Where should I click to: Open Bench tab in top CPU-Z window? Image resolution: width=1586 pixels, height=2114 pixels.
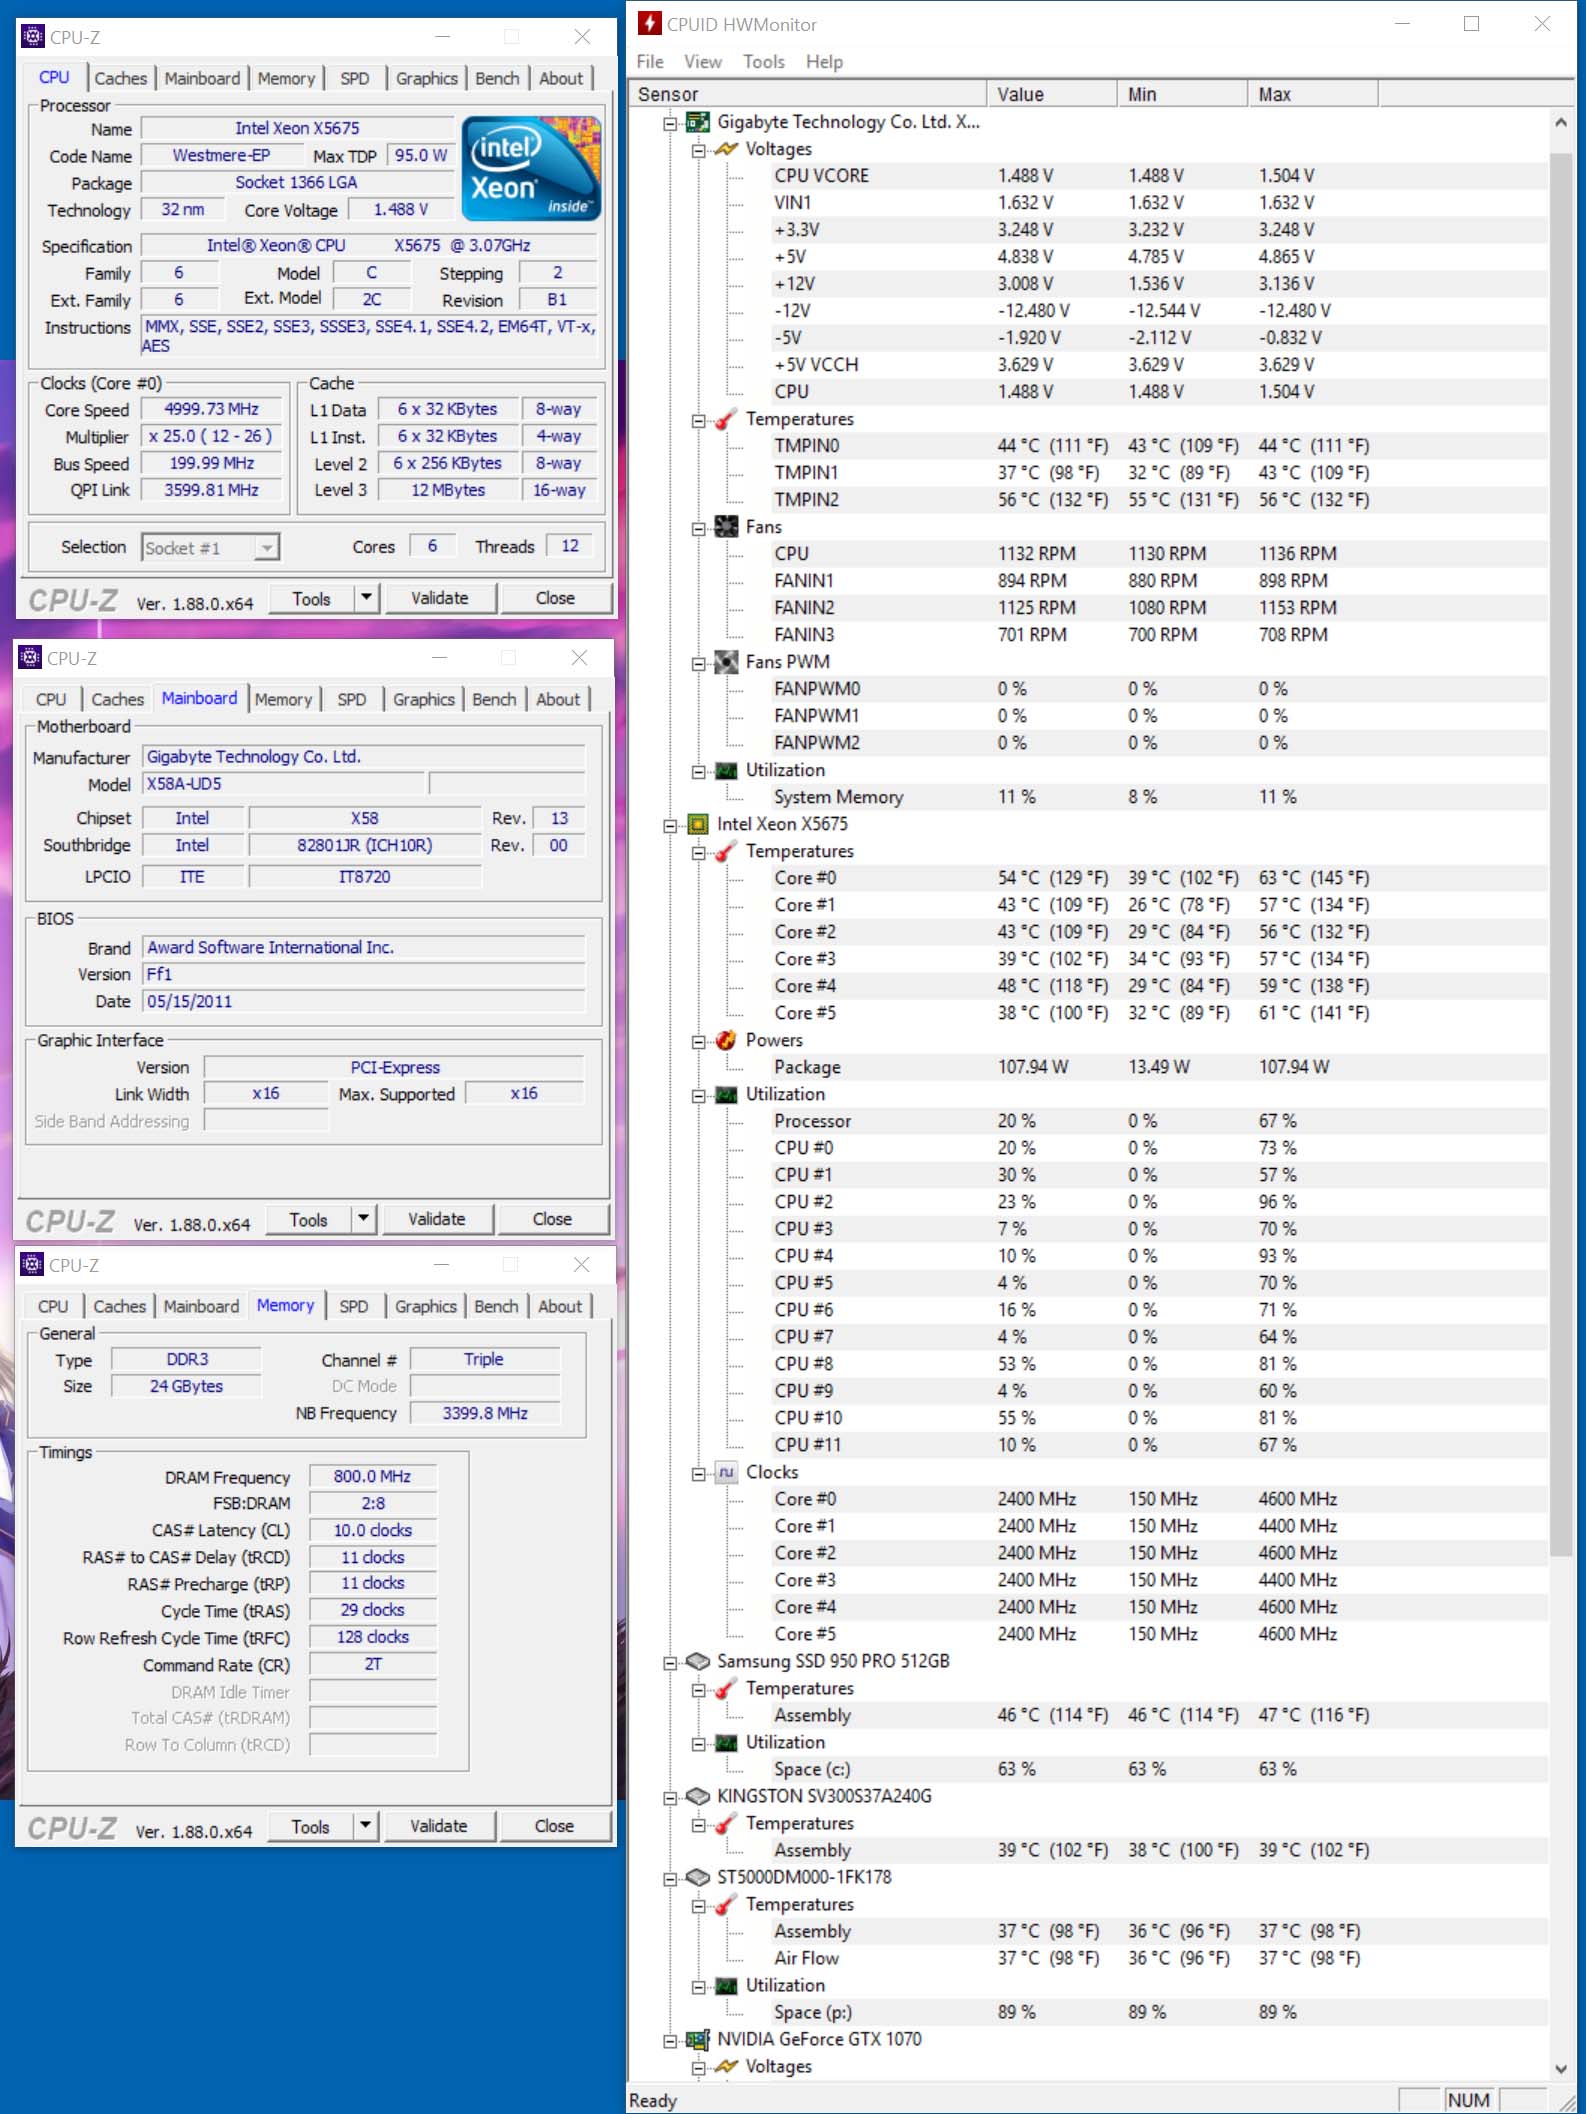(x=497, y=78)
